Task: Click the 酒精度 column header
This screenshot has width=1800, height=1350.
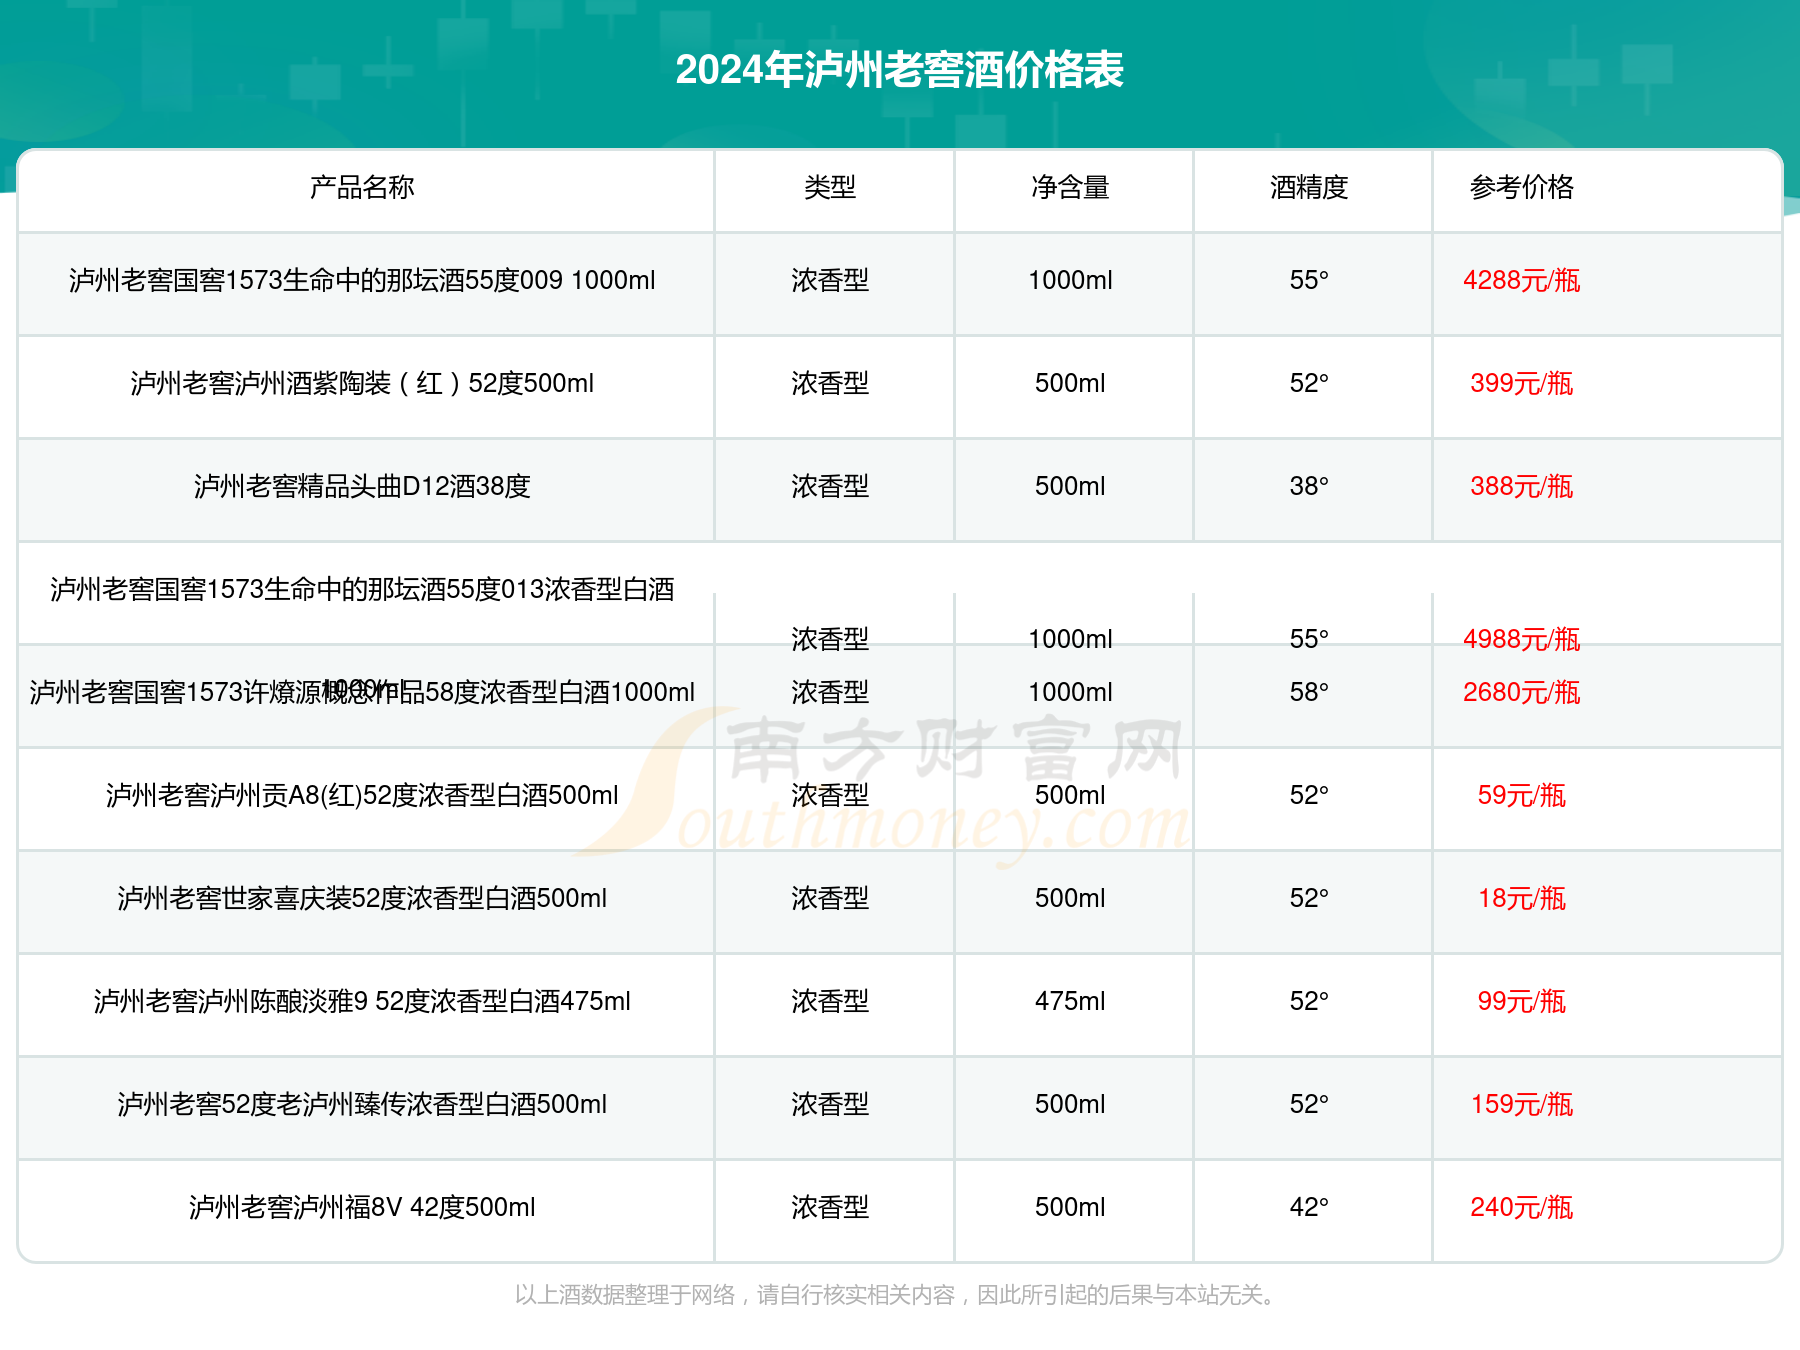Action: point(1309,187)
